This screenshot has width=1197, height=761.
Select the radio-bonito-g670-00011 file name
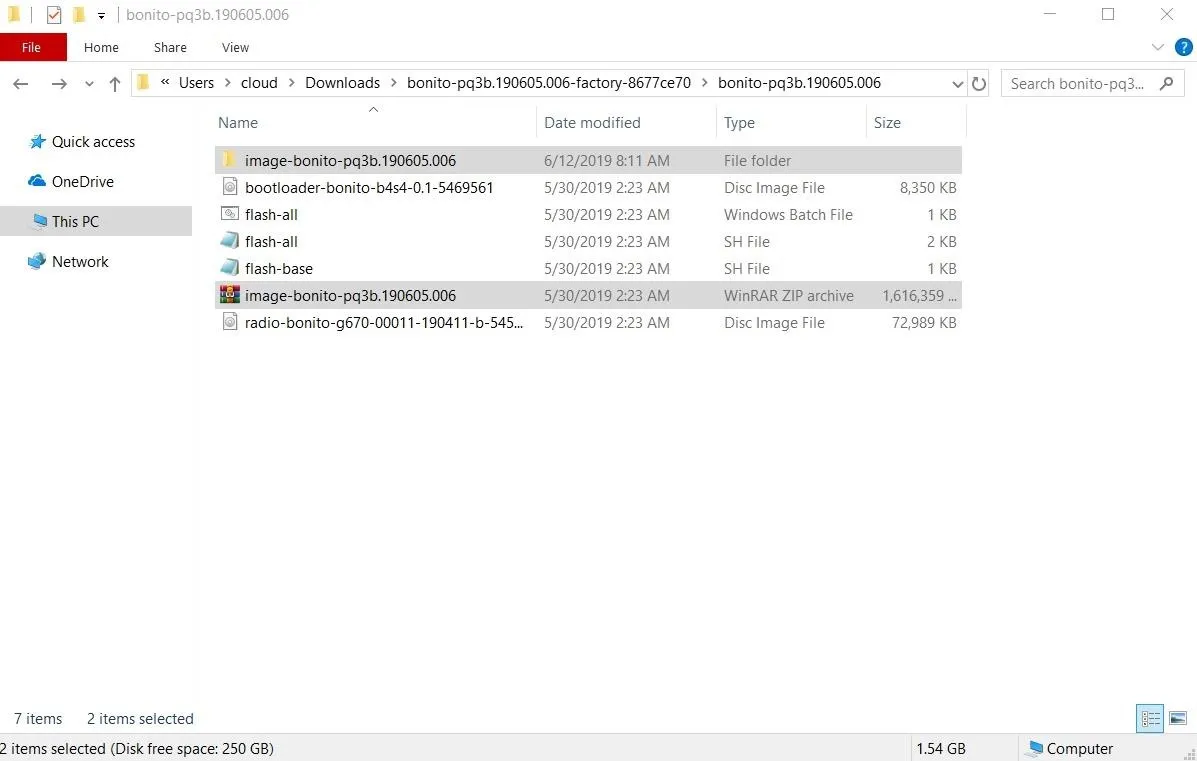point(384,322)
